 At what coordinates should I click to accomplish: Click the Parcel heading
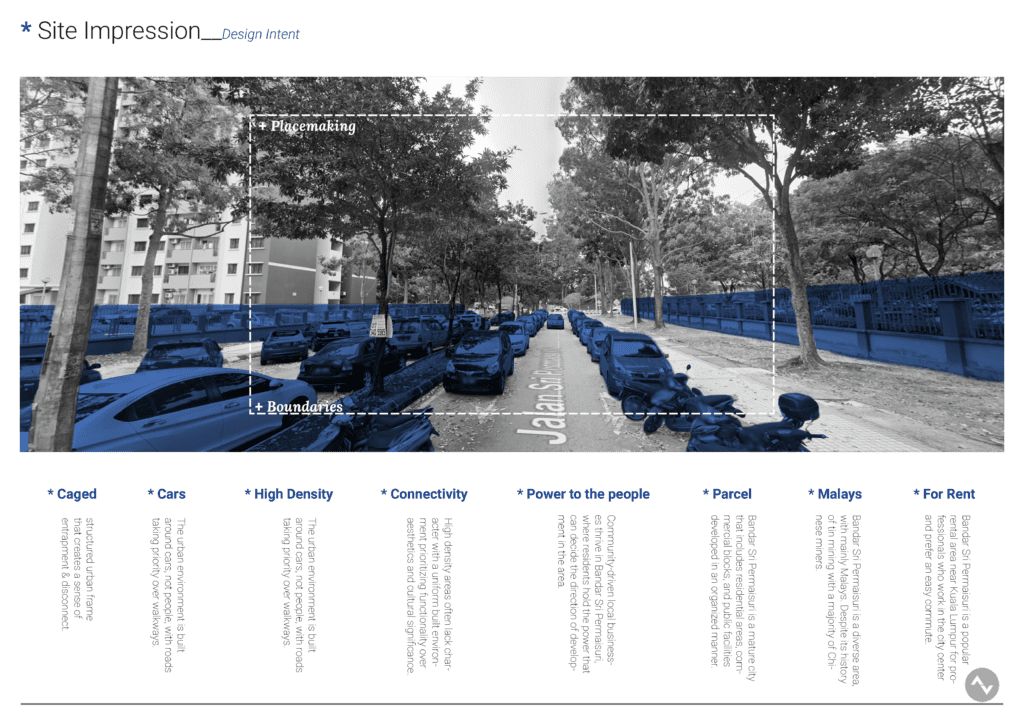[x=727, y=494]
